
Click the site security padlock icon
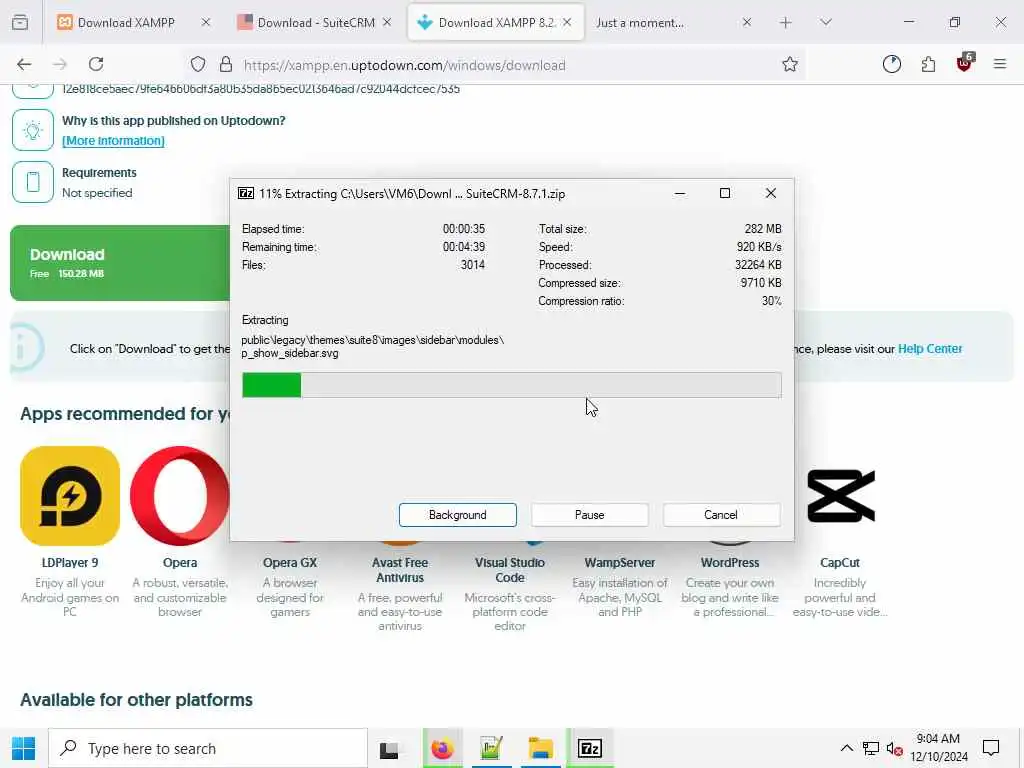point(226,64)
